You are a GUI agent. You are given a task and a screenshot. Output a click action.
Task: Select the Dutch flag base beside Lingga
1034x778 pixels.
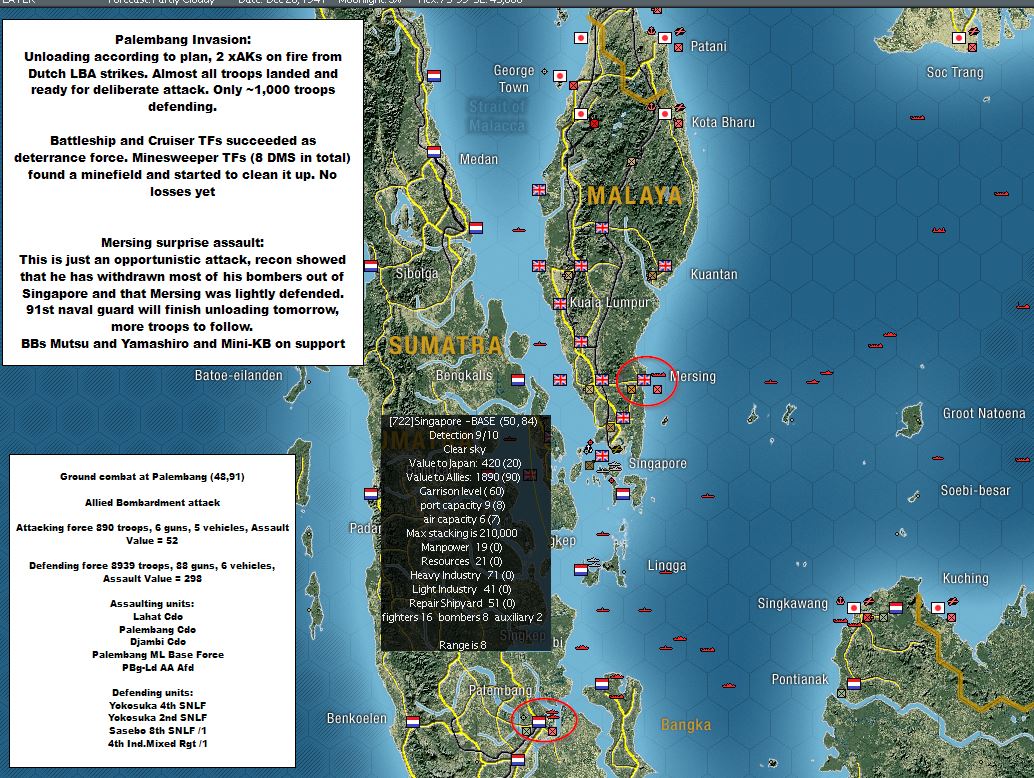point(581,570)
